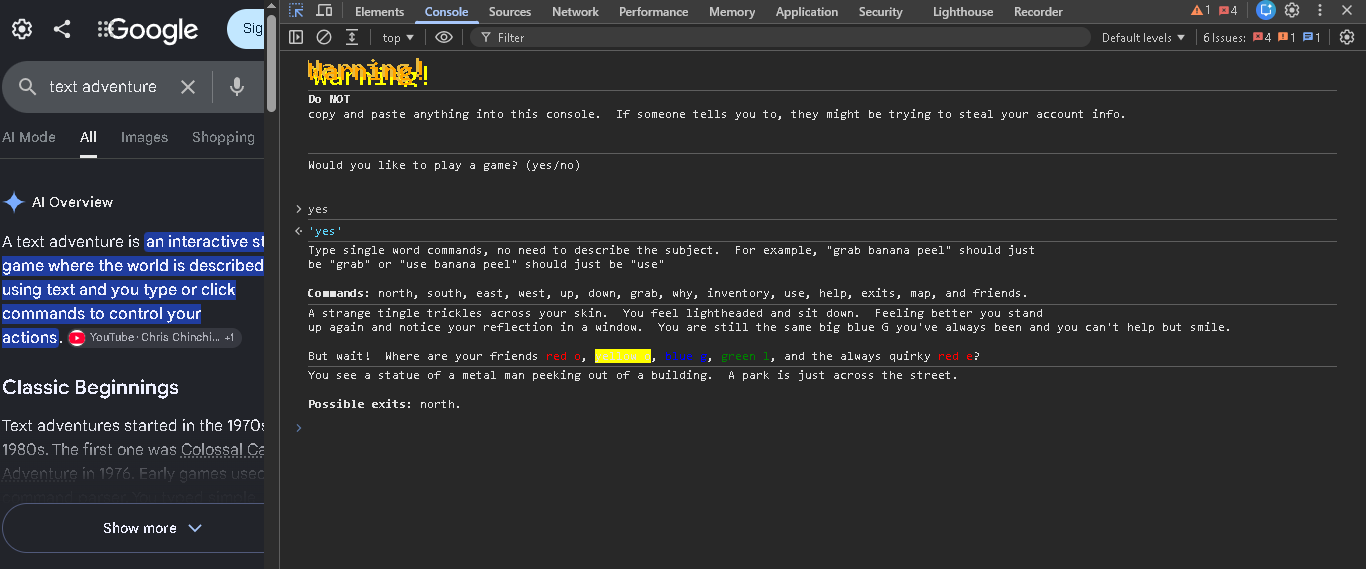Clear the console with the ban icon

(x=324, y=37)
